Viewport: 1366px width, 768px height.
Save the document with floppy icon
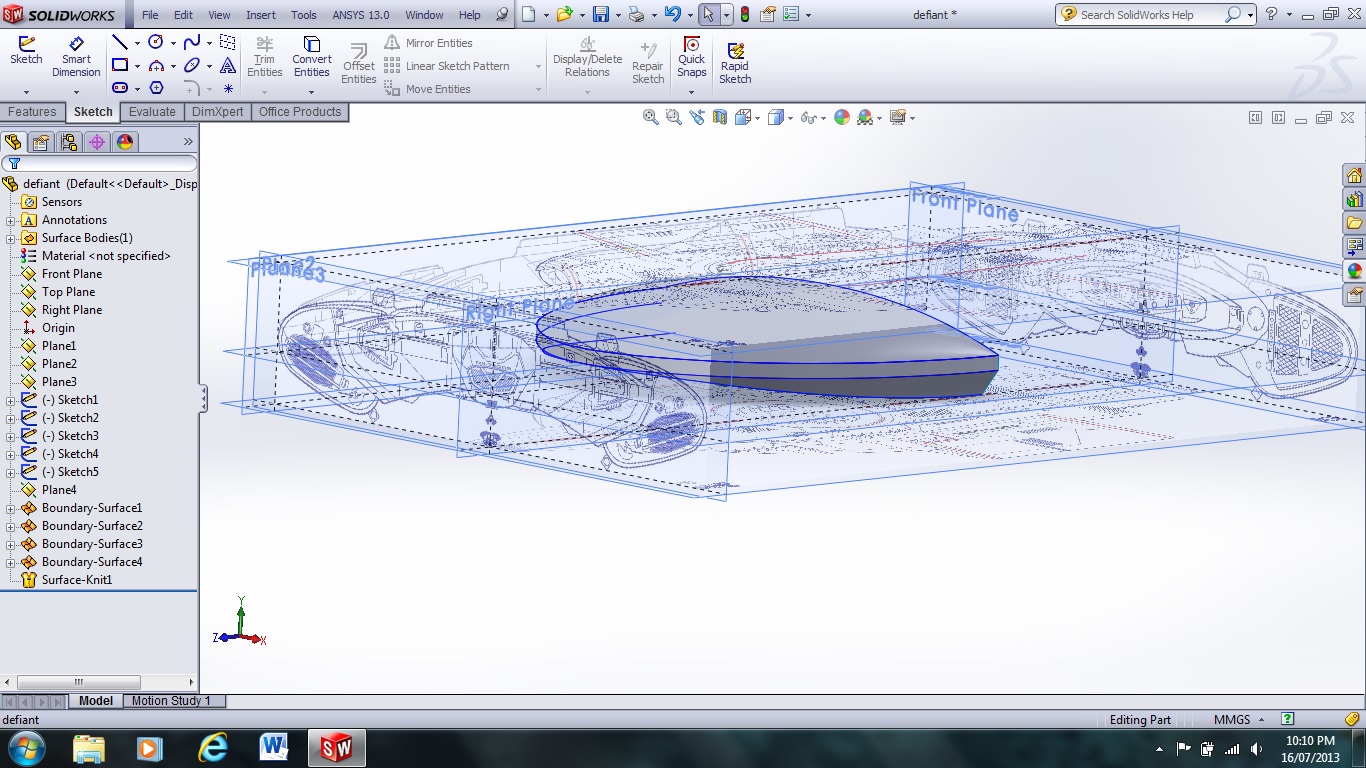coord(600,14)
